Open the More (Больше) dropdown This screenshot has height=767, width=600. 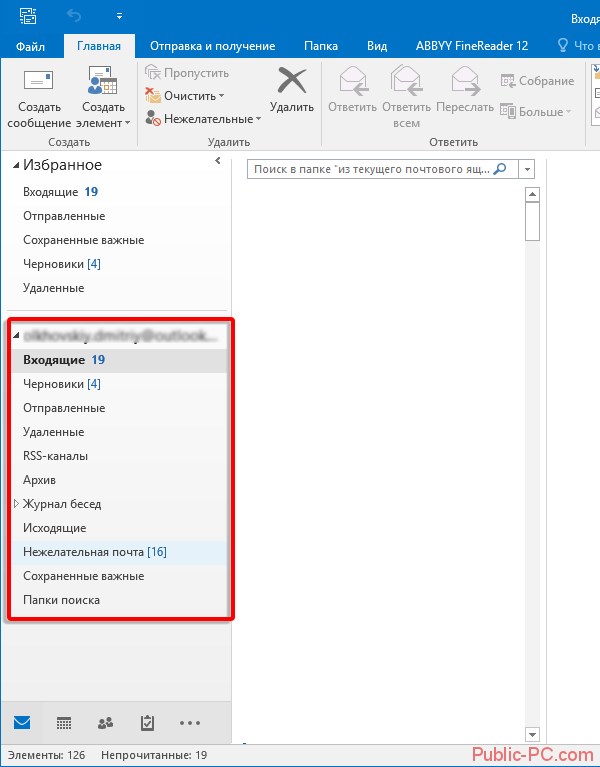[x=536, y=112]
